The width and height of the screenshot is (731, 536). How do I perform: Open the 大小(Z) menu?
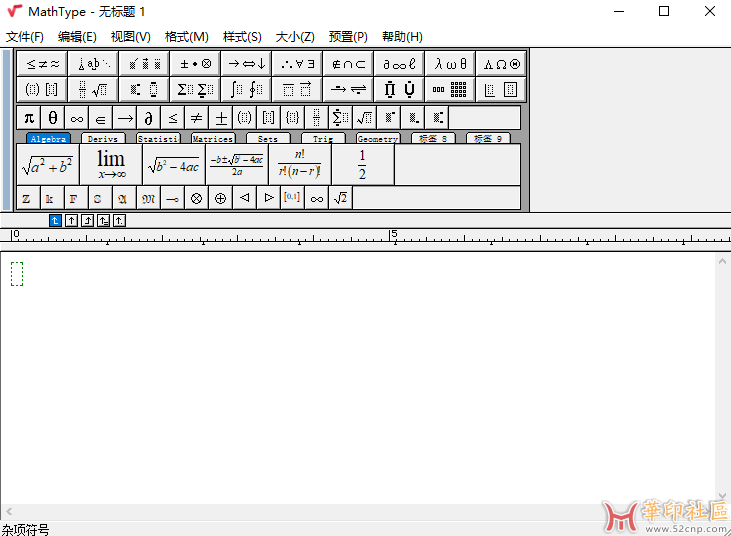[x=295, y=37]
